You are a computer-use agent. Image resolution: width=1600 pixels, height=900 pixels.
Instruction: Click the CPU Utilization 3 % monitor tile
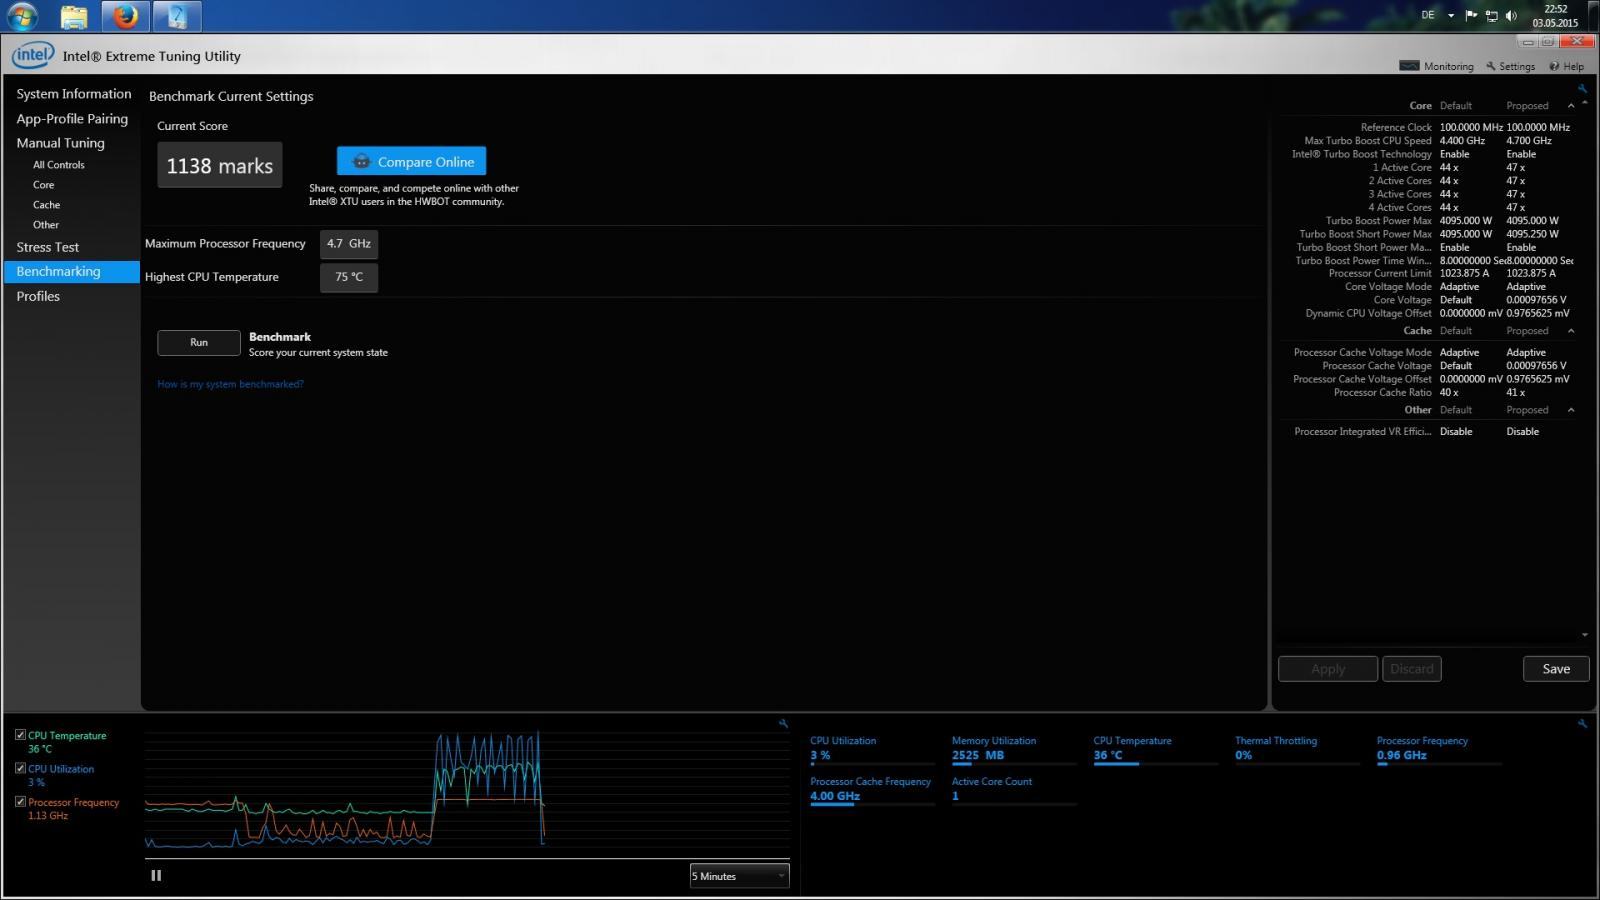point(872,750)
